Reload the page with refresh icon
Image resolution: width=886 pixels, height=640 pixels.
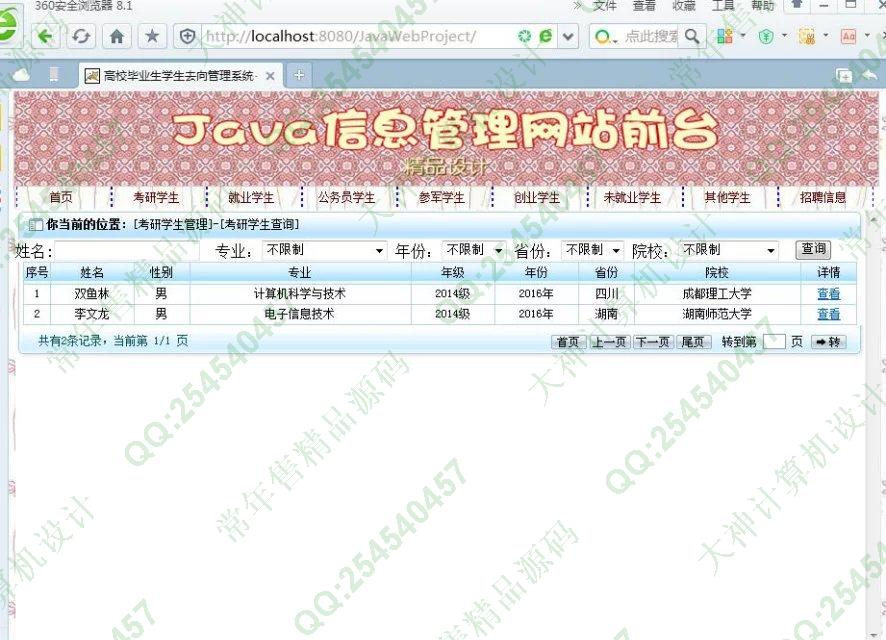81,37
